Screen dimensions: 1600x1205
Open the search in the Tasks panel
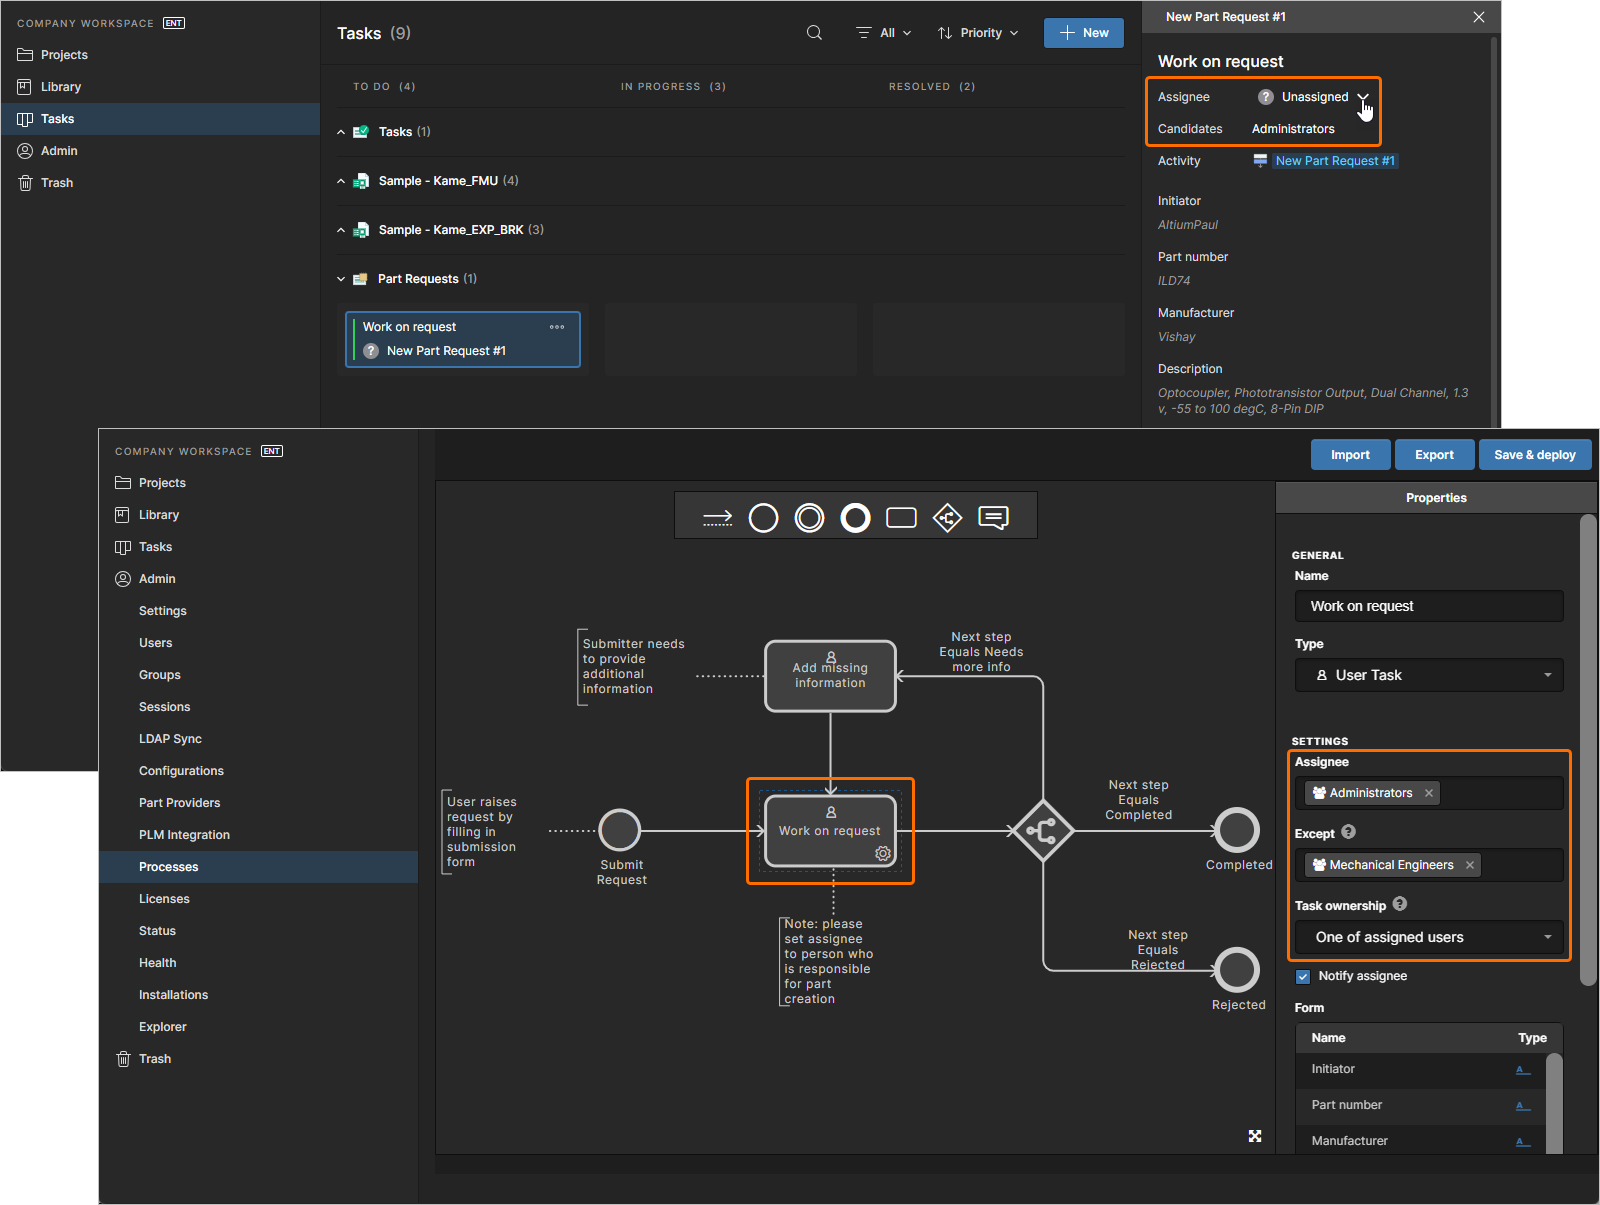pyautogui.click(x=813, y=32)
